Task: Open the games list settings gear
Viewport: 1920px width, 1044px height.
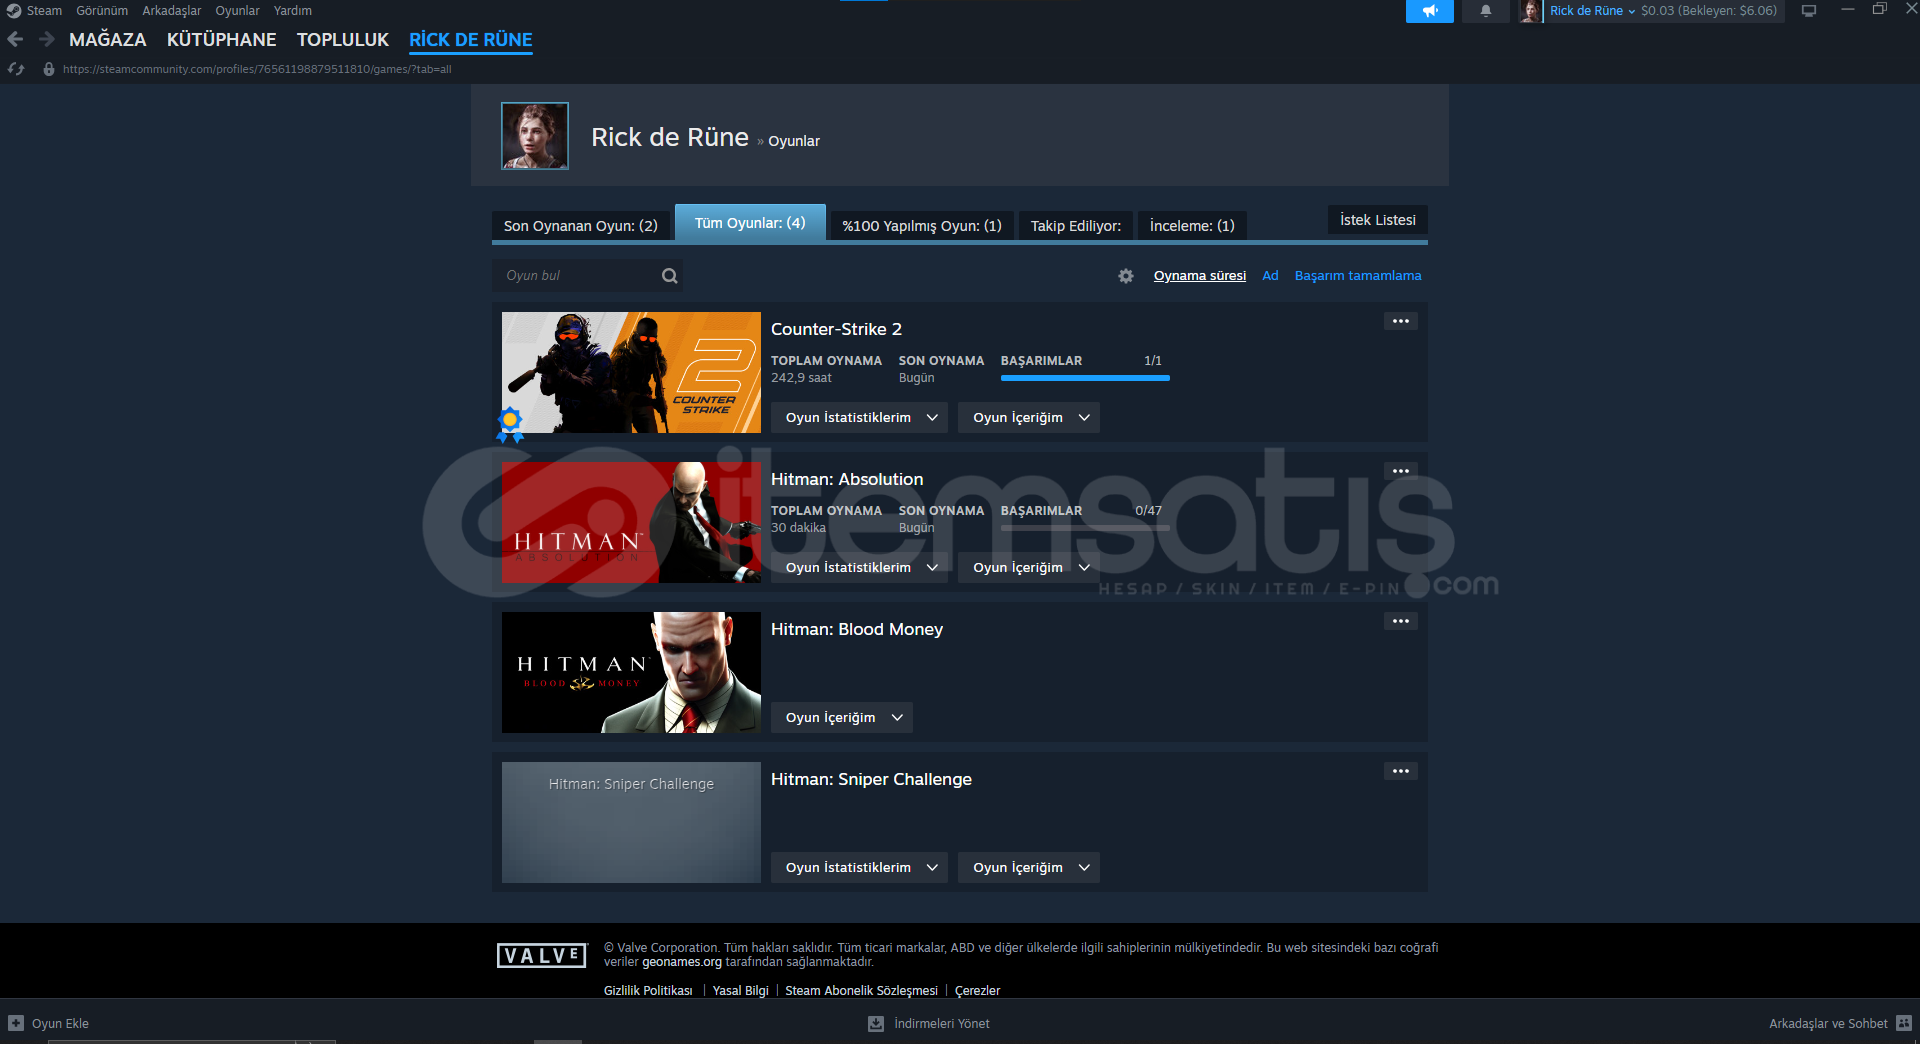Action: [x=1126, y=276]
